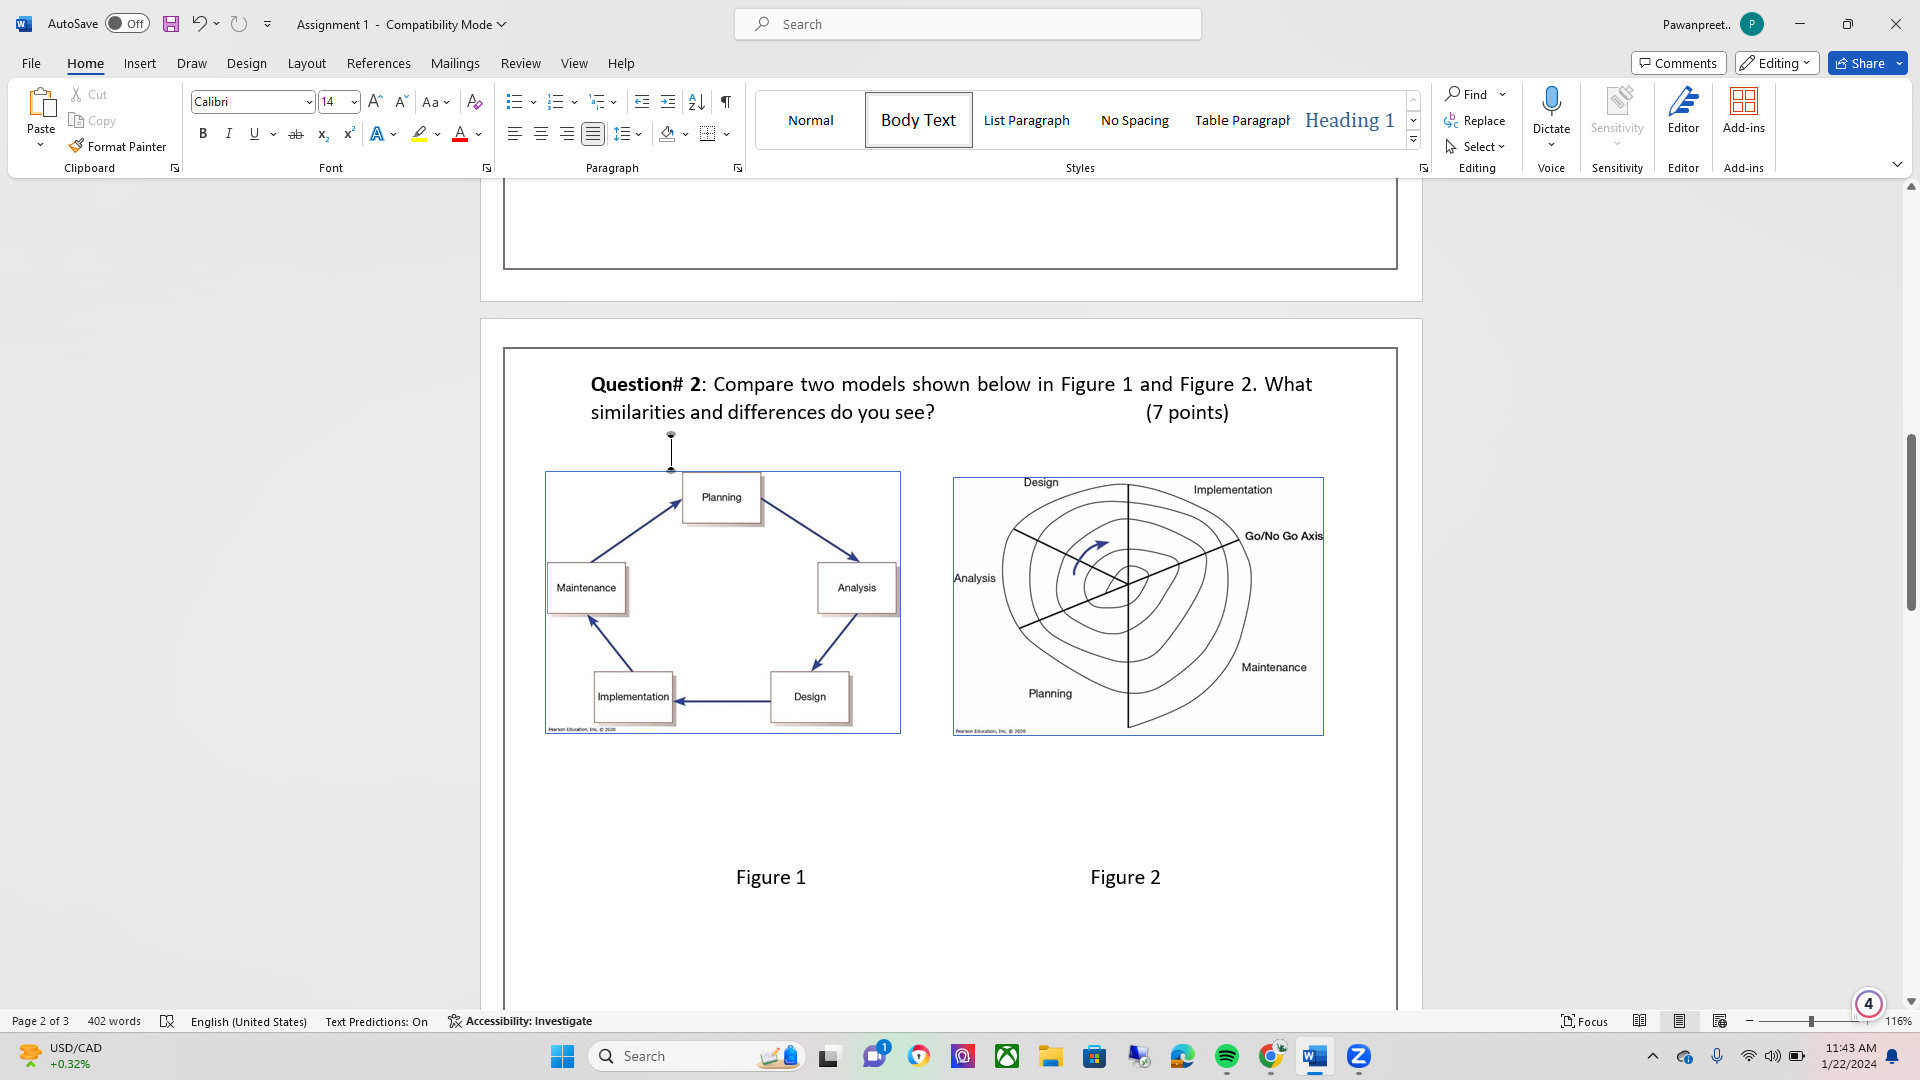Screen dimensions: 1920x1080
Task: Open the font name dropdown
Action: 308,101
